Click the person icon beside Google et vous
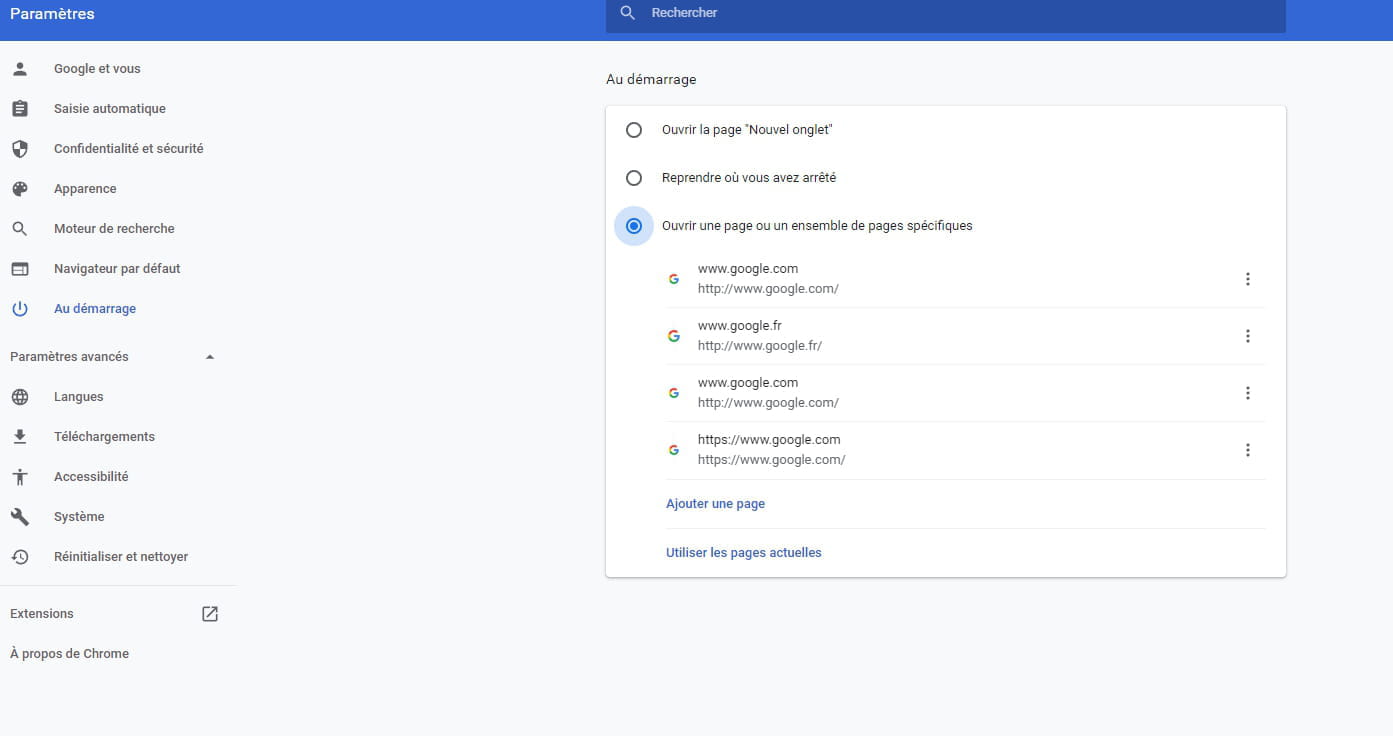The width and height of the screenshot is (1393, 736). [19, 69]
